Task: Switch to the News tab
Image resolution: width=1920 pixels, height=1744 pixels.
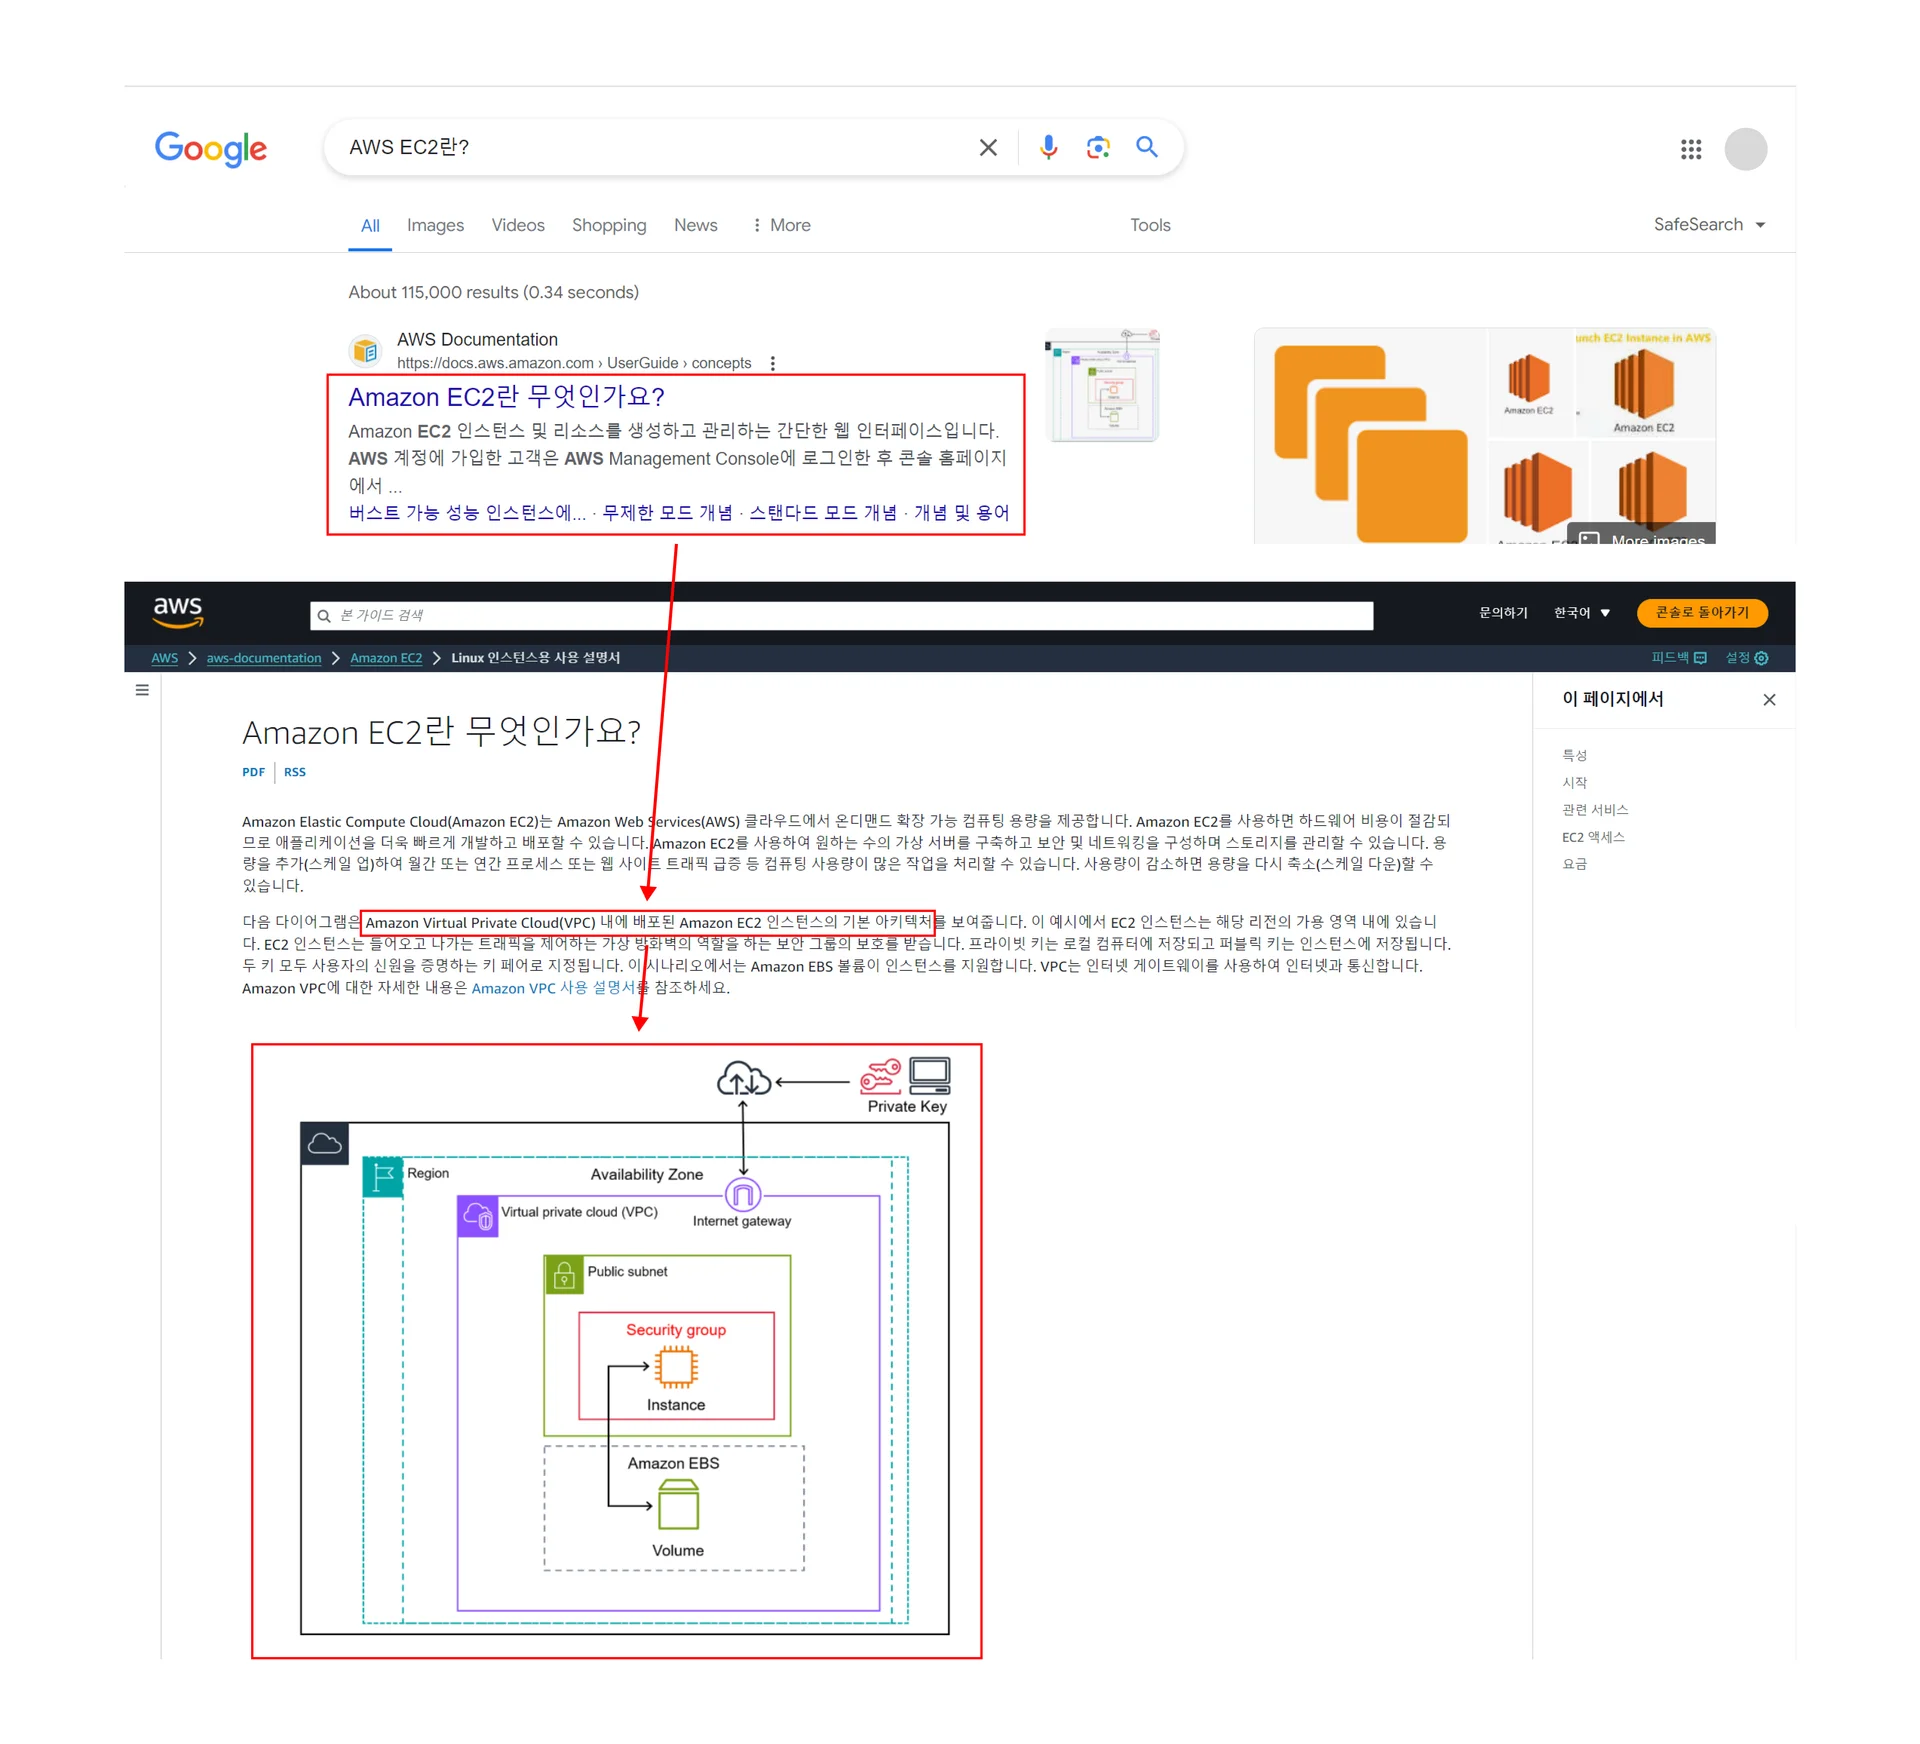Action: click(695, 226)
